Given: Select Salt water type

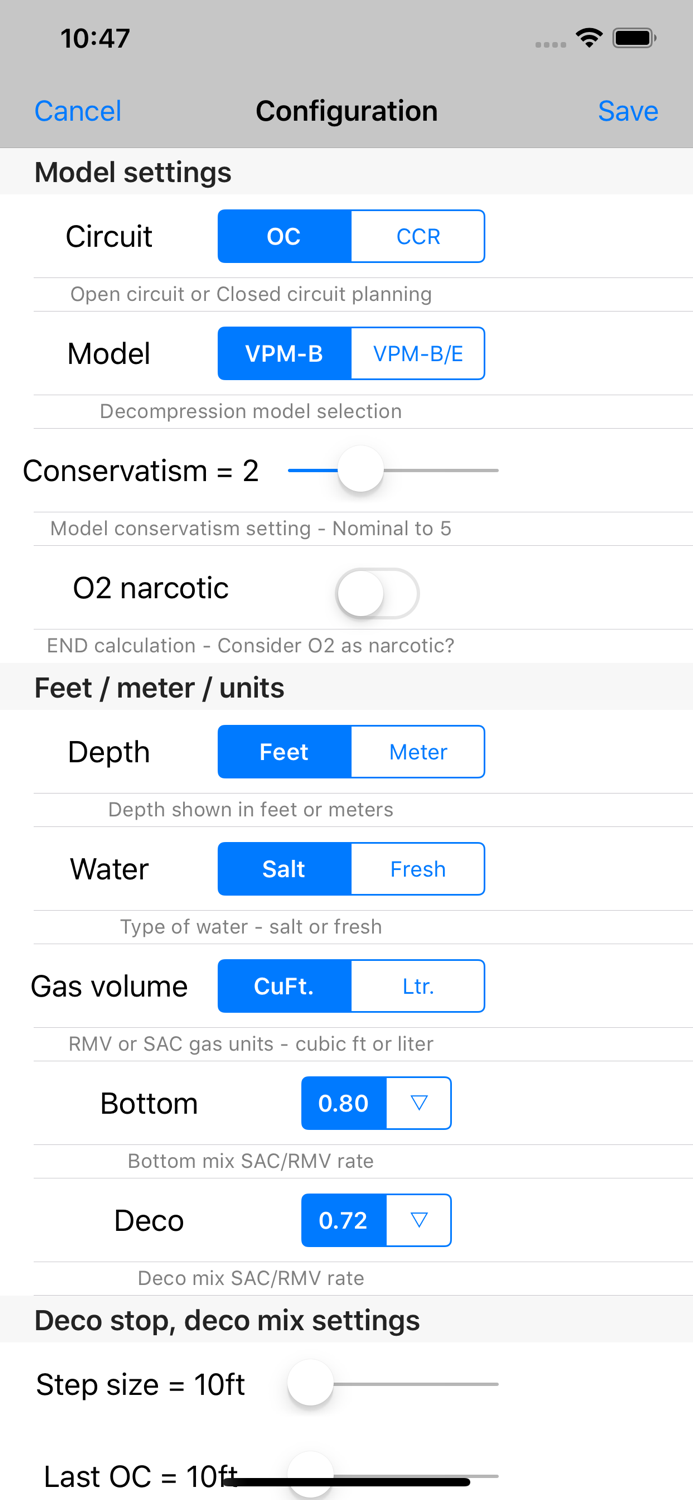Looking at the screenshot, I should coord(284,869).
